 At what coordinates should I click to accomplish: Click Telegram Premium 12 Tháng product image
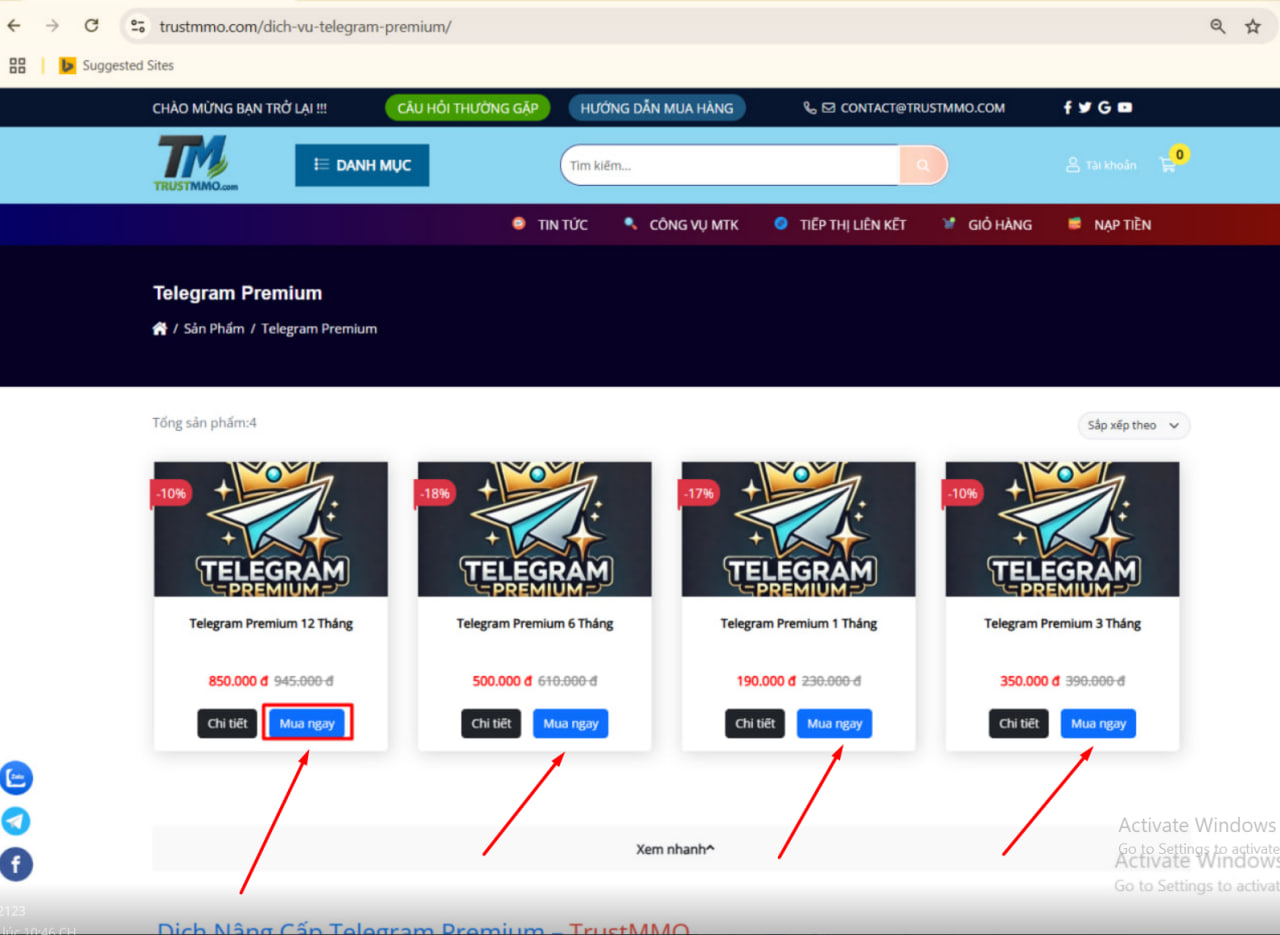271,529
